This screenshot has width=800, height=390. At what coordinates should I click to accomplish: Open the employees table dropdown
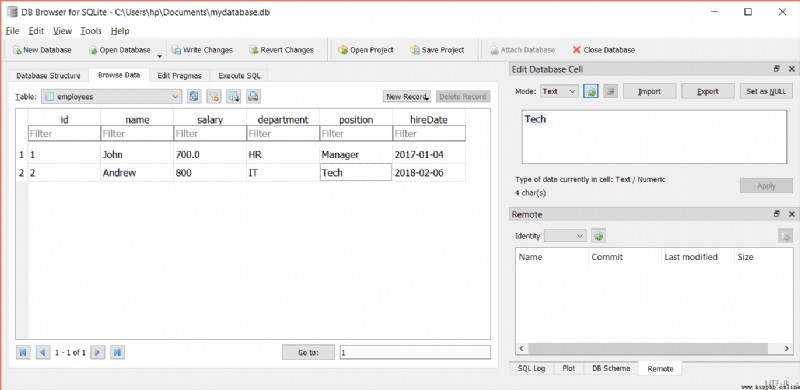(x=111, y=96)
